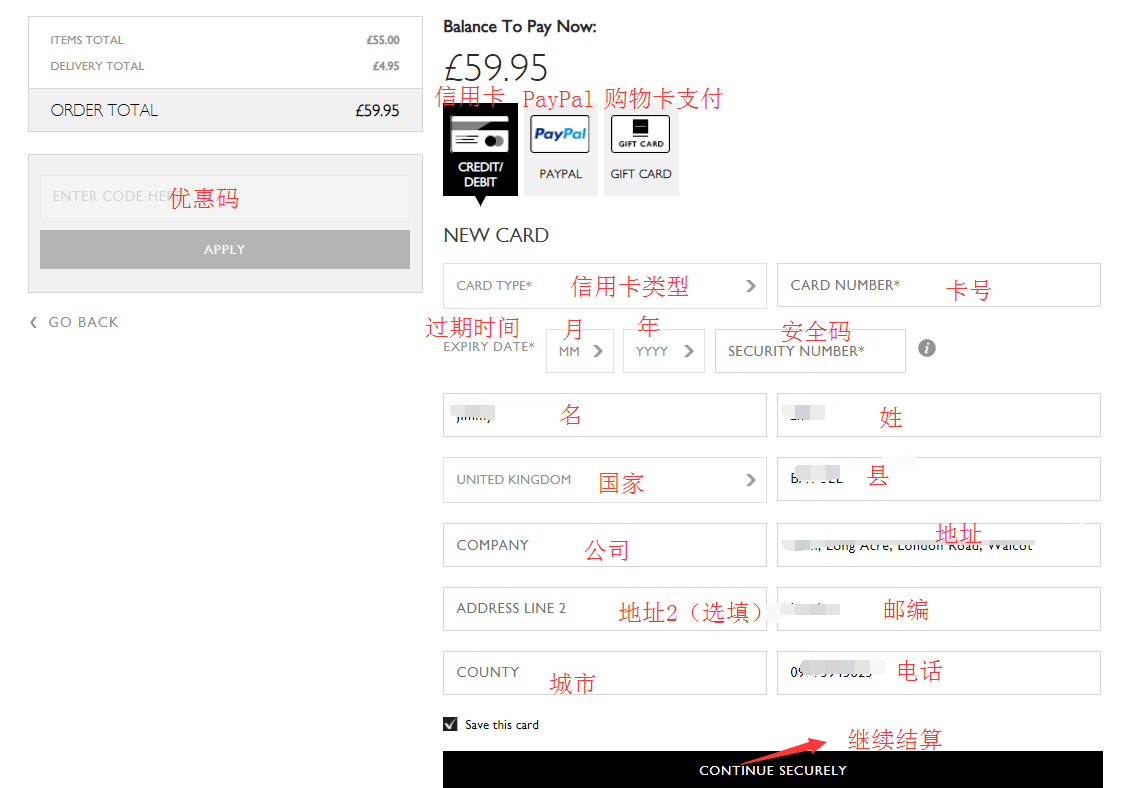
Task: Click the Security Number input field
Action: click(810, 351)
